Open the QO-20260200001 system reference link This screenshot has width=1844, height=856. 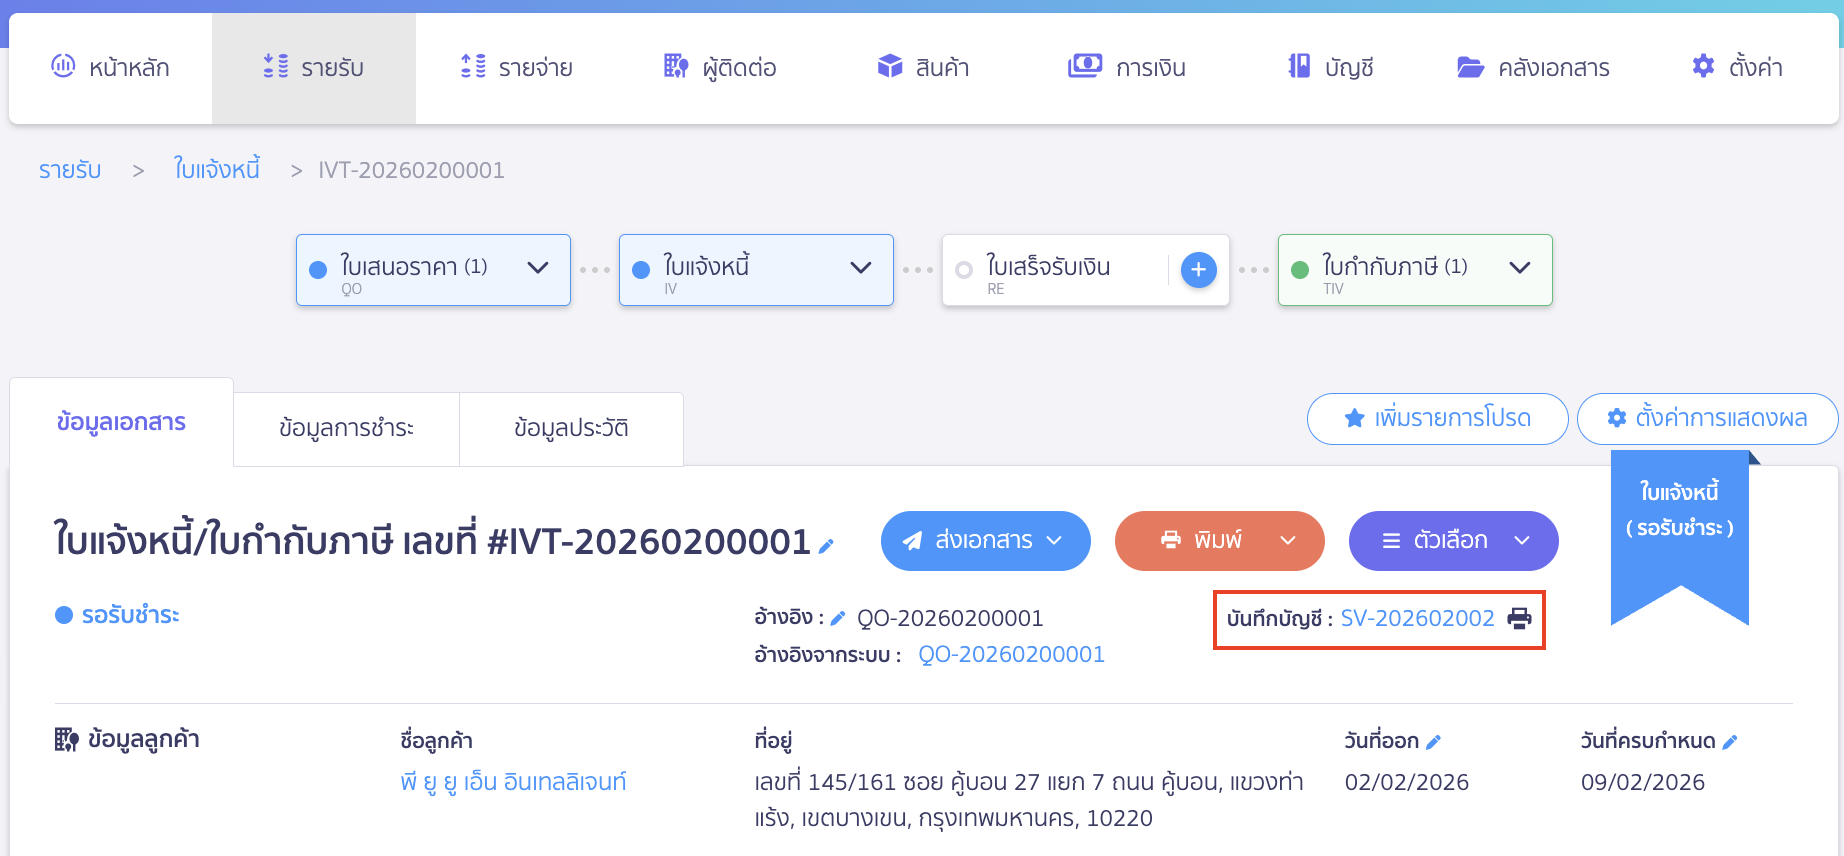click(x=1011, y=655)
